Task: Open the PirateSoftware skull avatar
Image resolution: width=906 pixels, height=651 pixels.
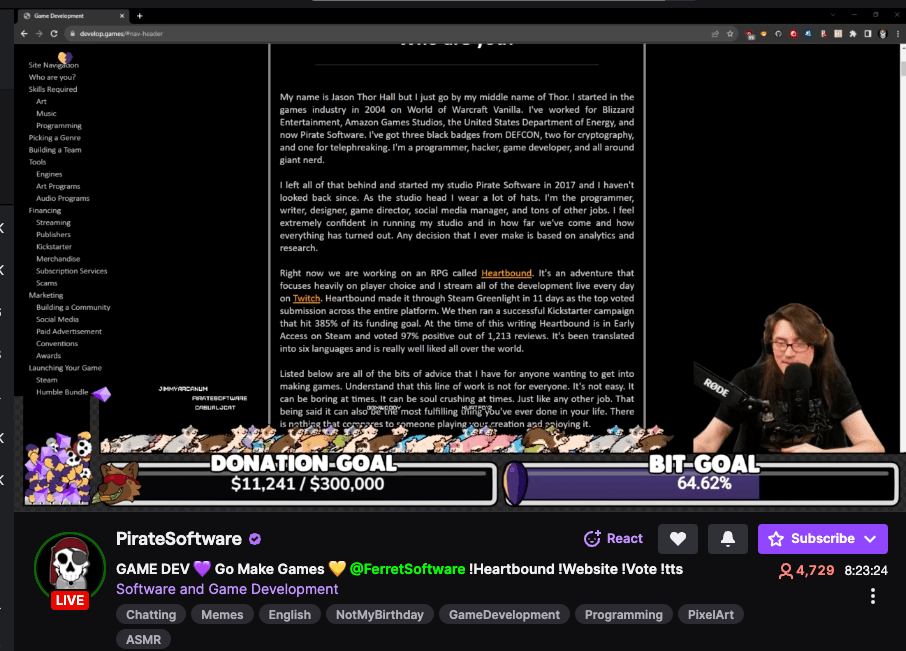Action: 70,568
